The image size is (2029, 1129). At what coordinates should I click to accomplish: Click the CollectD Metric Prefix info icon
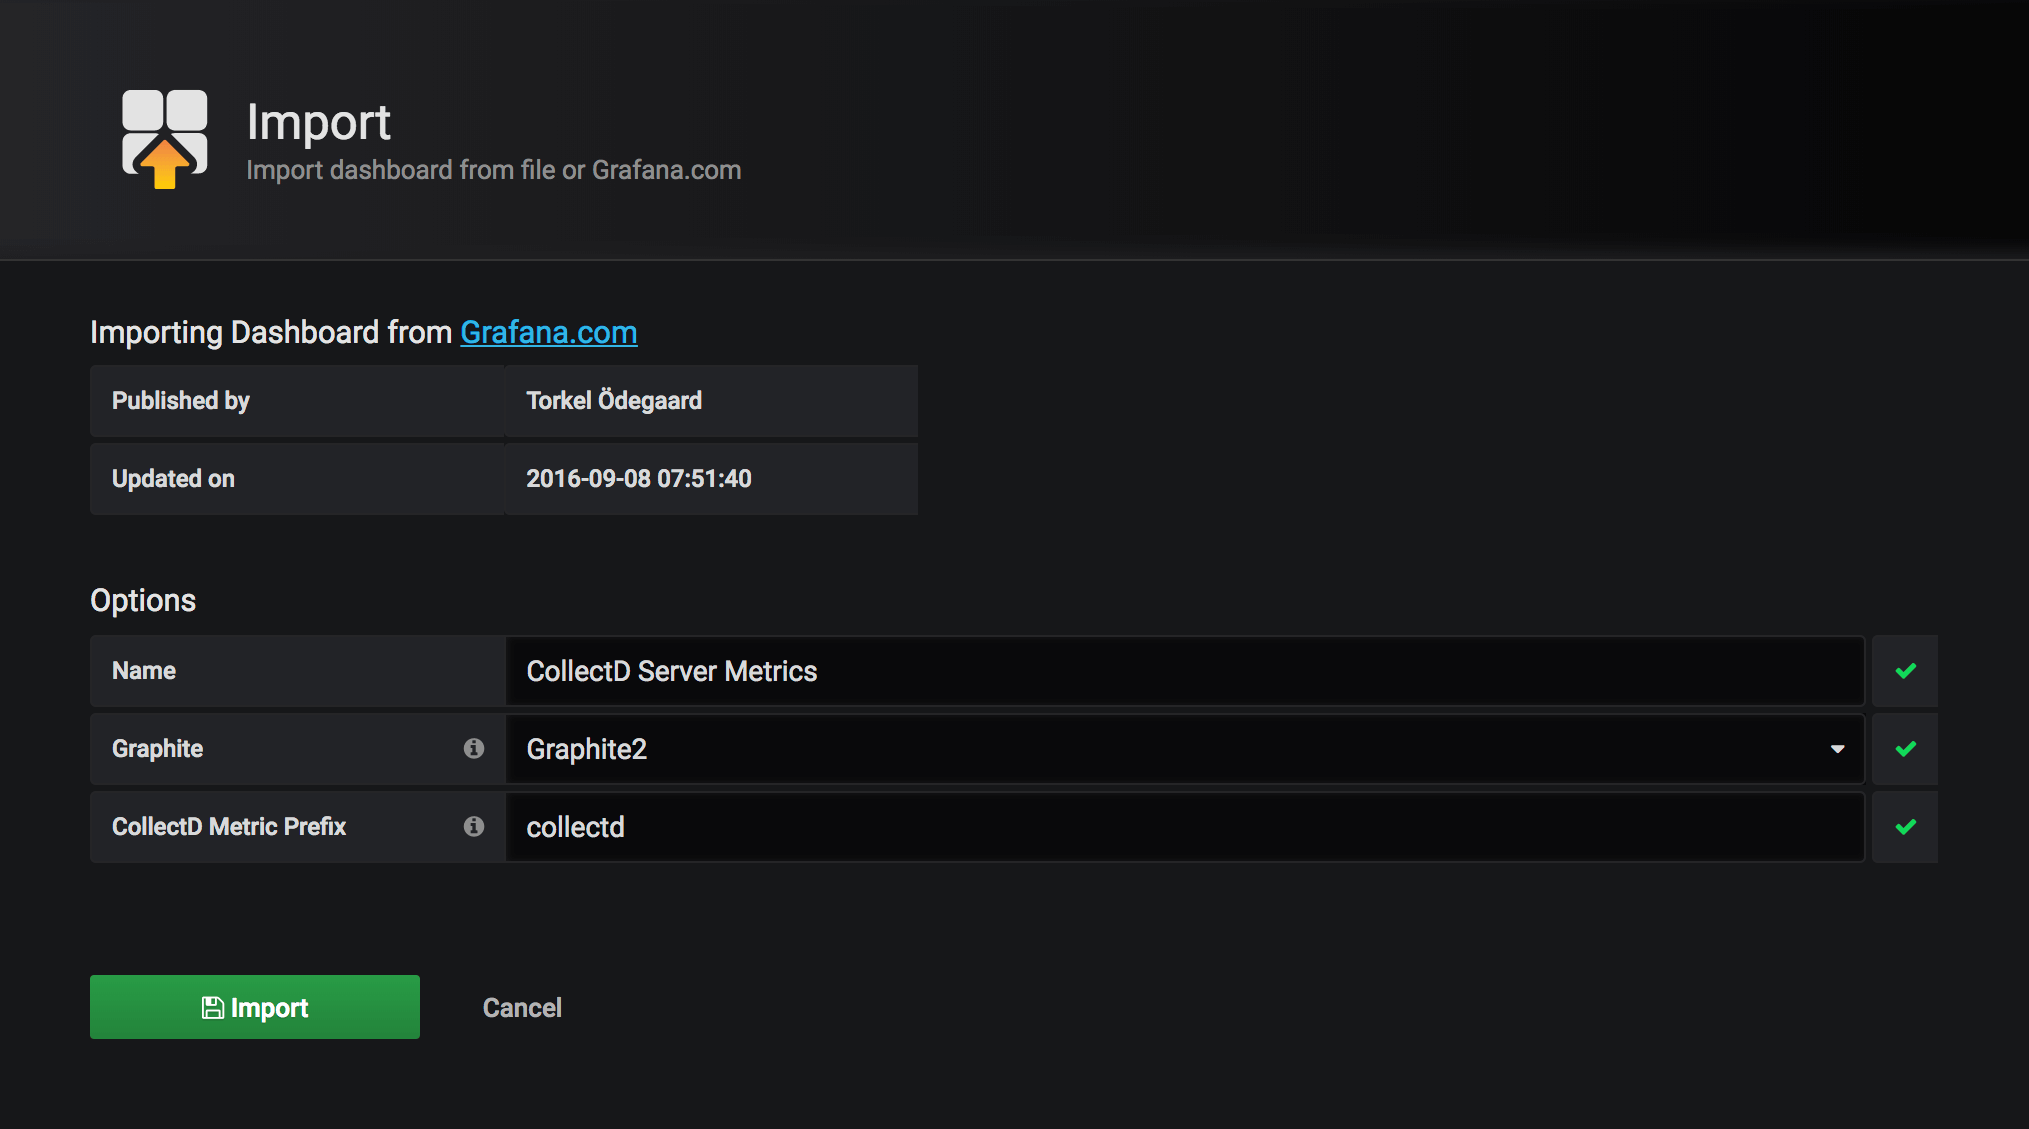point(474,826)
